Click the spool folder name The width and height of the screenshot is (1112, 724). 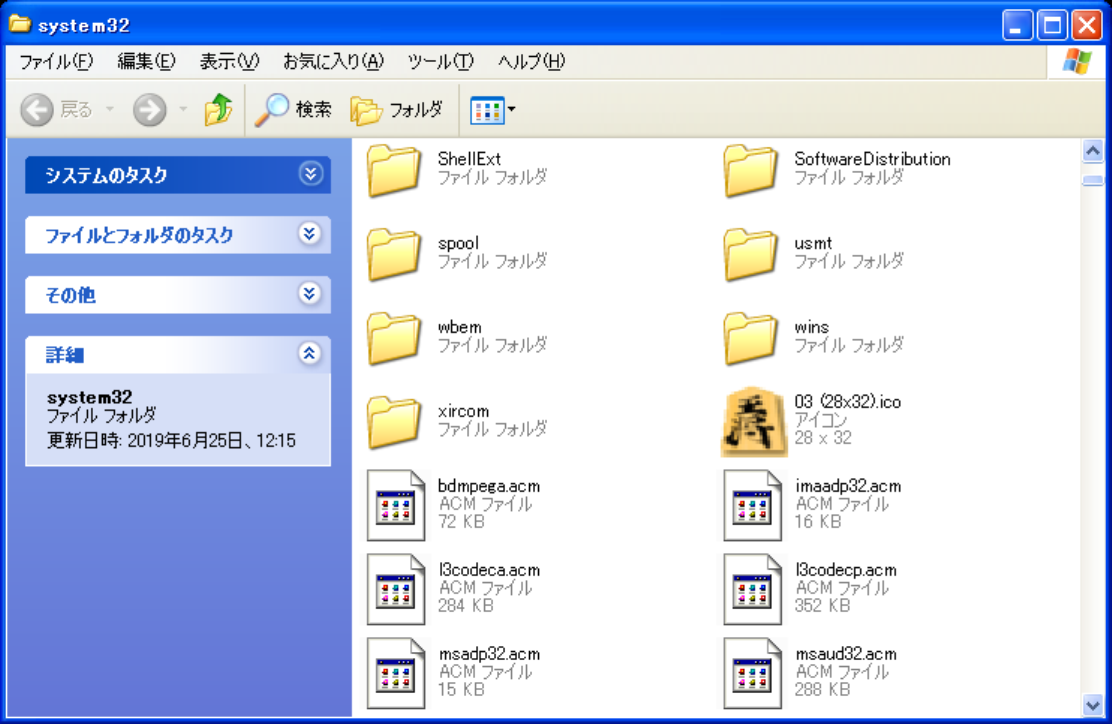click(458, 243)
